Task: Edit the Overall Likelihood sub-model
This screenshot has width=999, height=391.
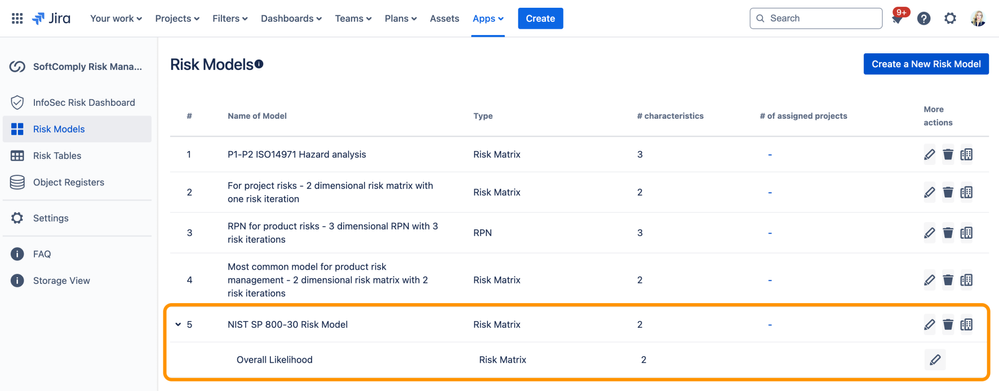Action: 935,360
